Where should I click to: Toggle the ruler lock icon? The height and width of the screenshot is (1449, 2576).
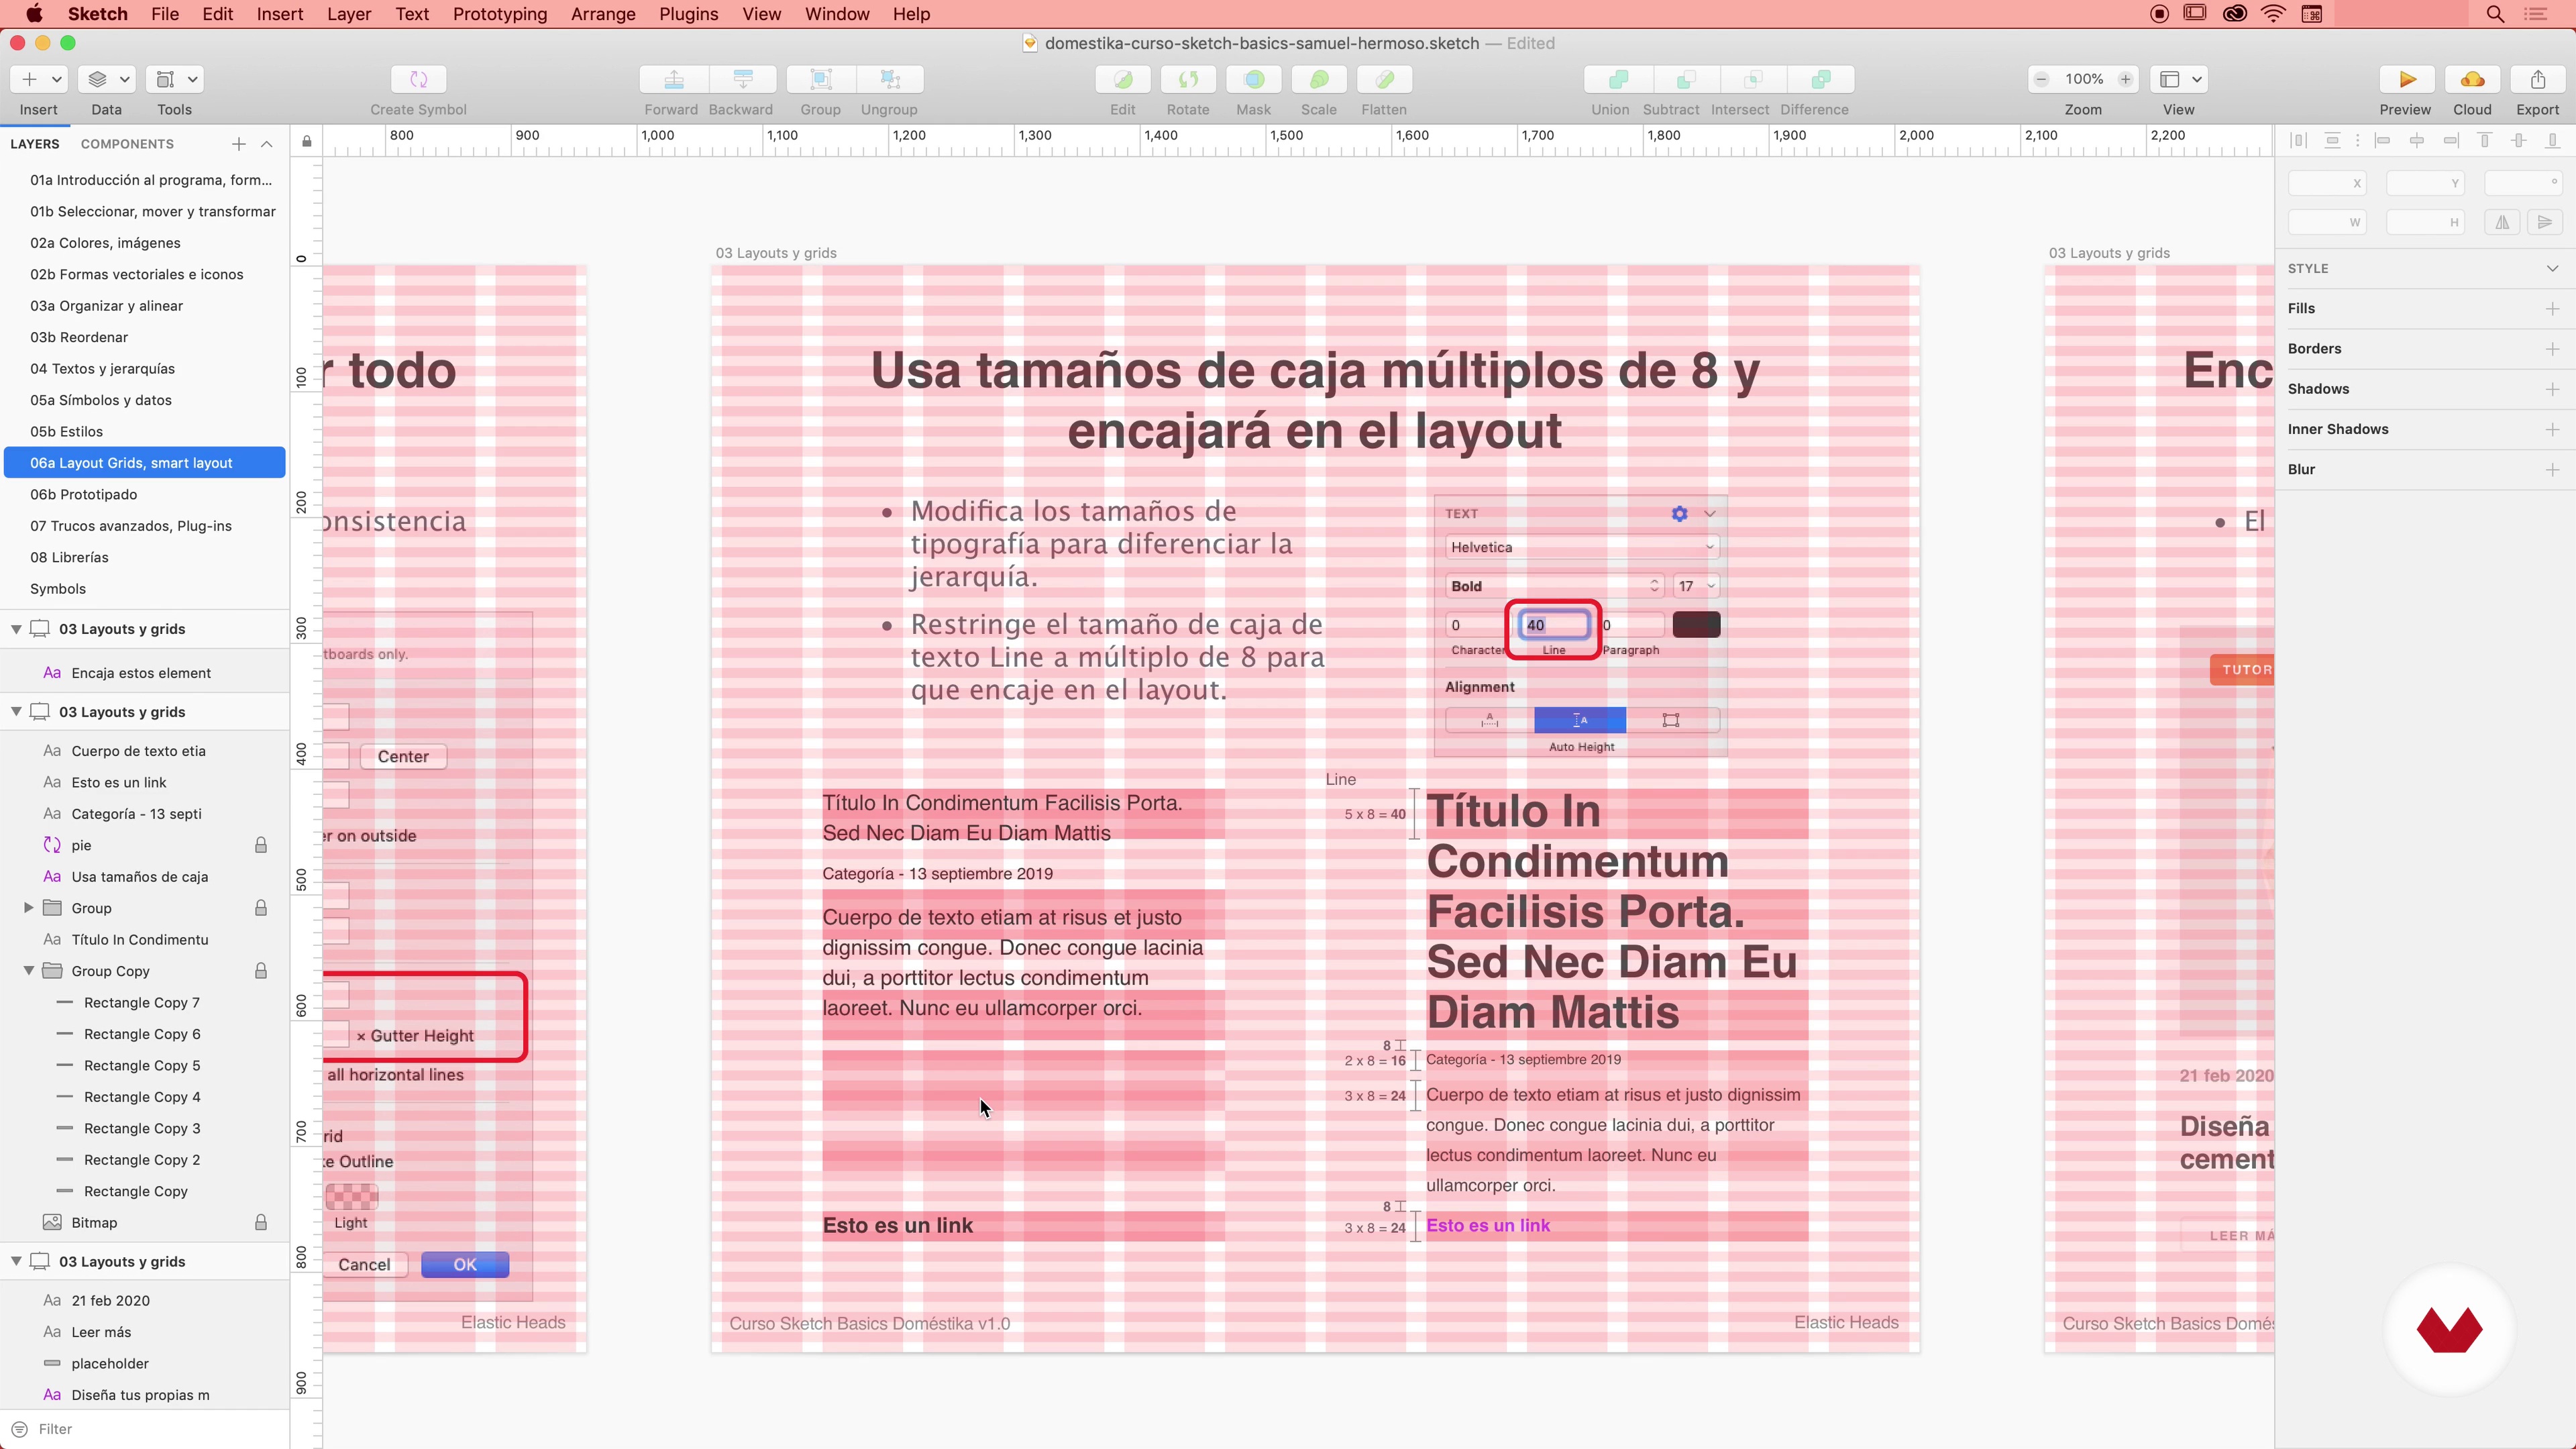[307, 141]
